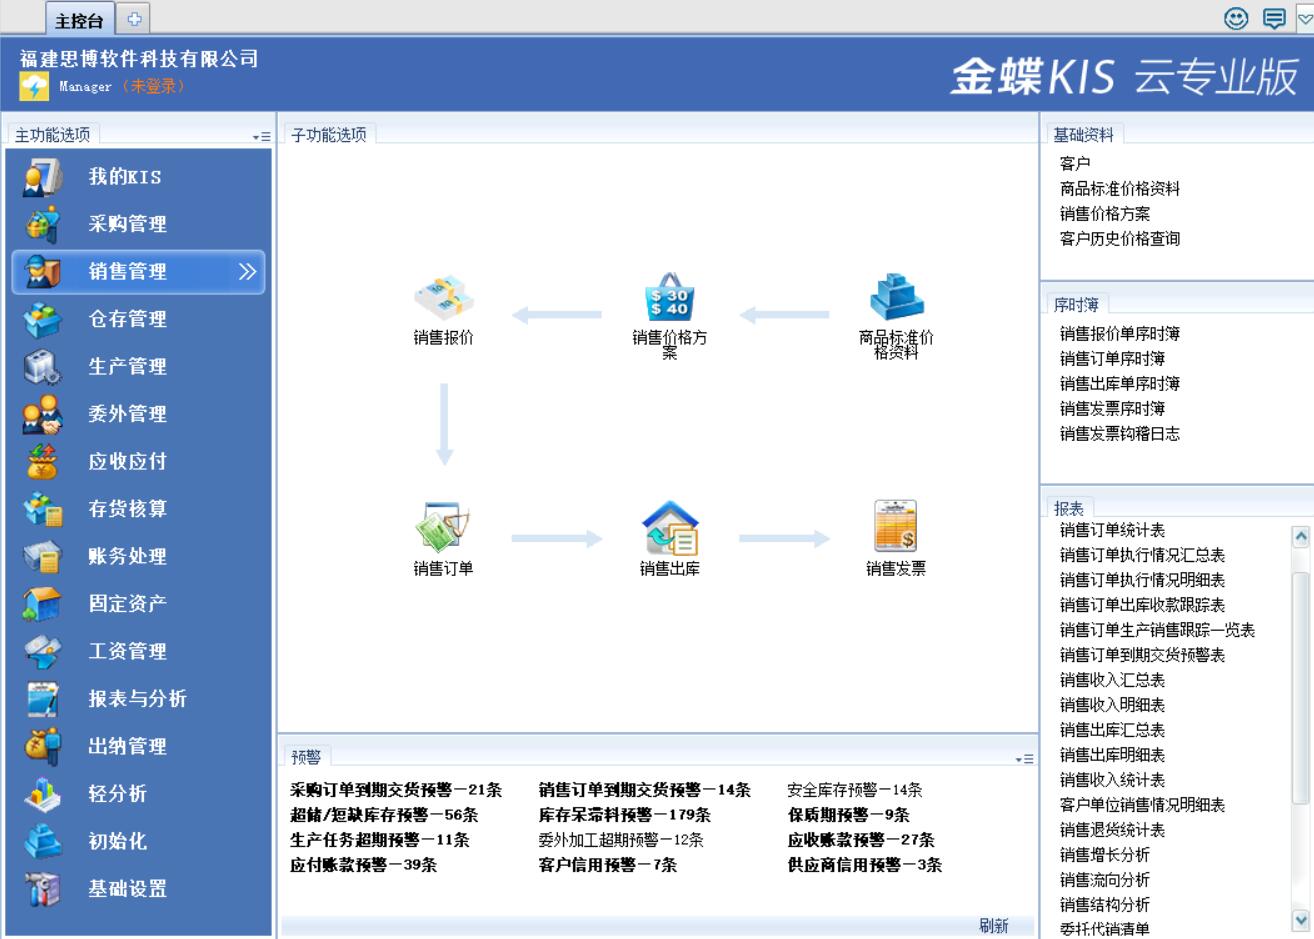Open the 销售发票 invoice icon
The width and height of the screenshot is (1314, 939).
point(896,526)
